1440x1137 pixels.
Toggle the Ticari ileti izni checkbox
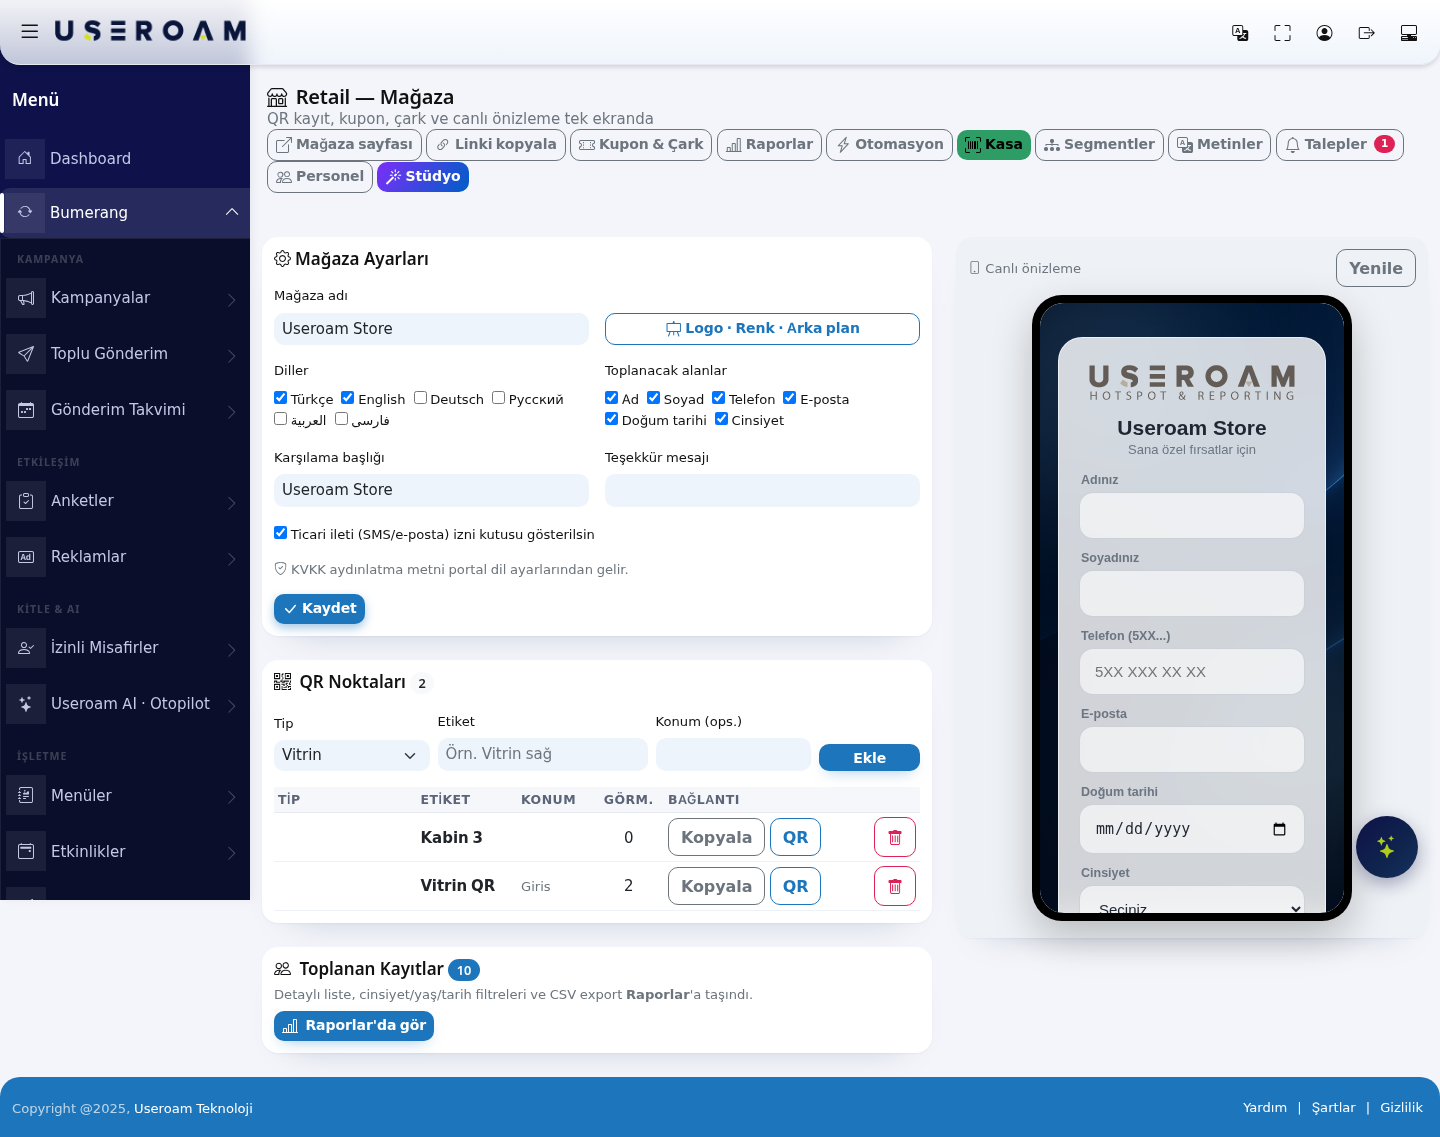point(280,533)
